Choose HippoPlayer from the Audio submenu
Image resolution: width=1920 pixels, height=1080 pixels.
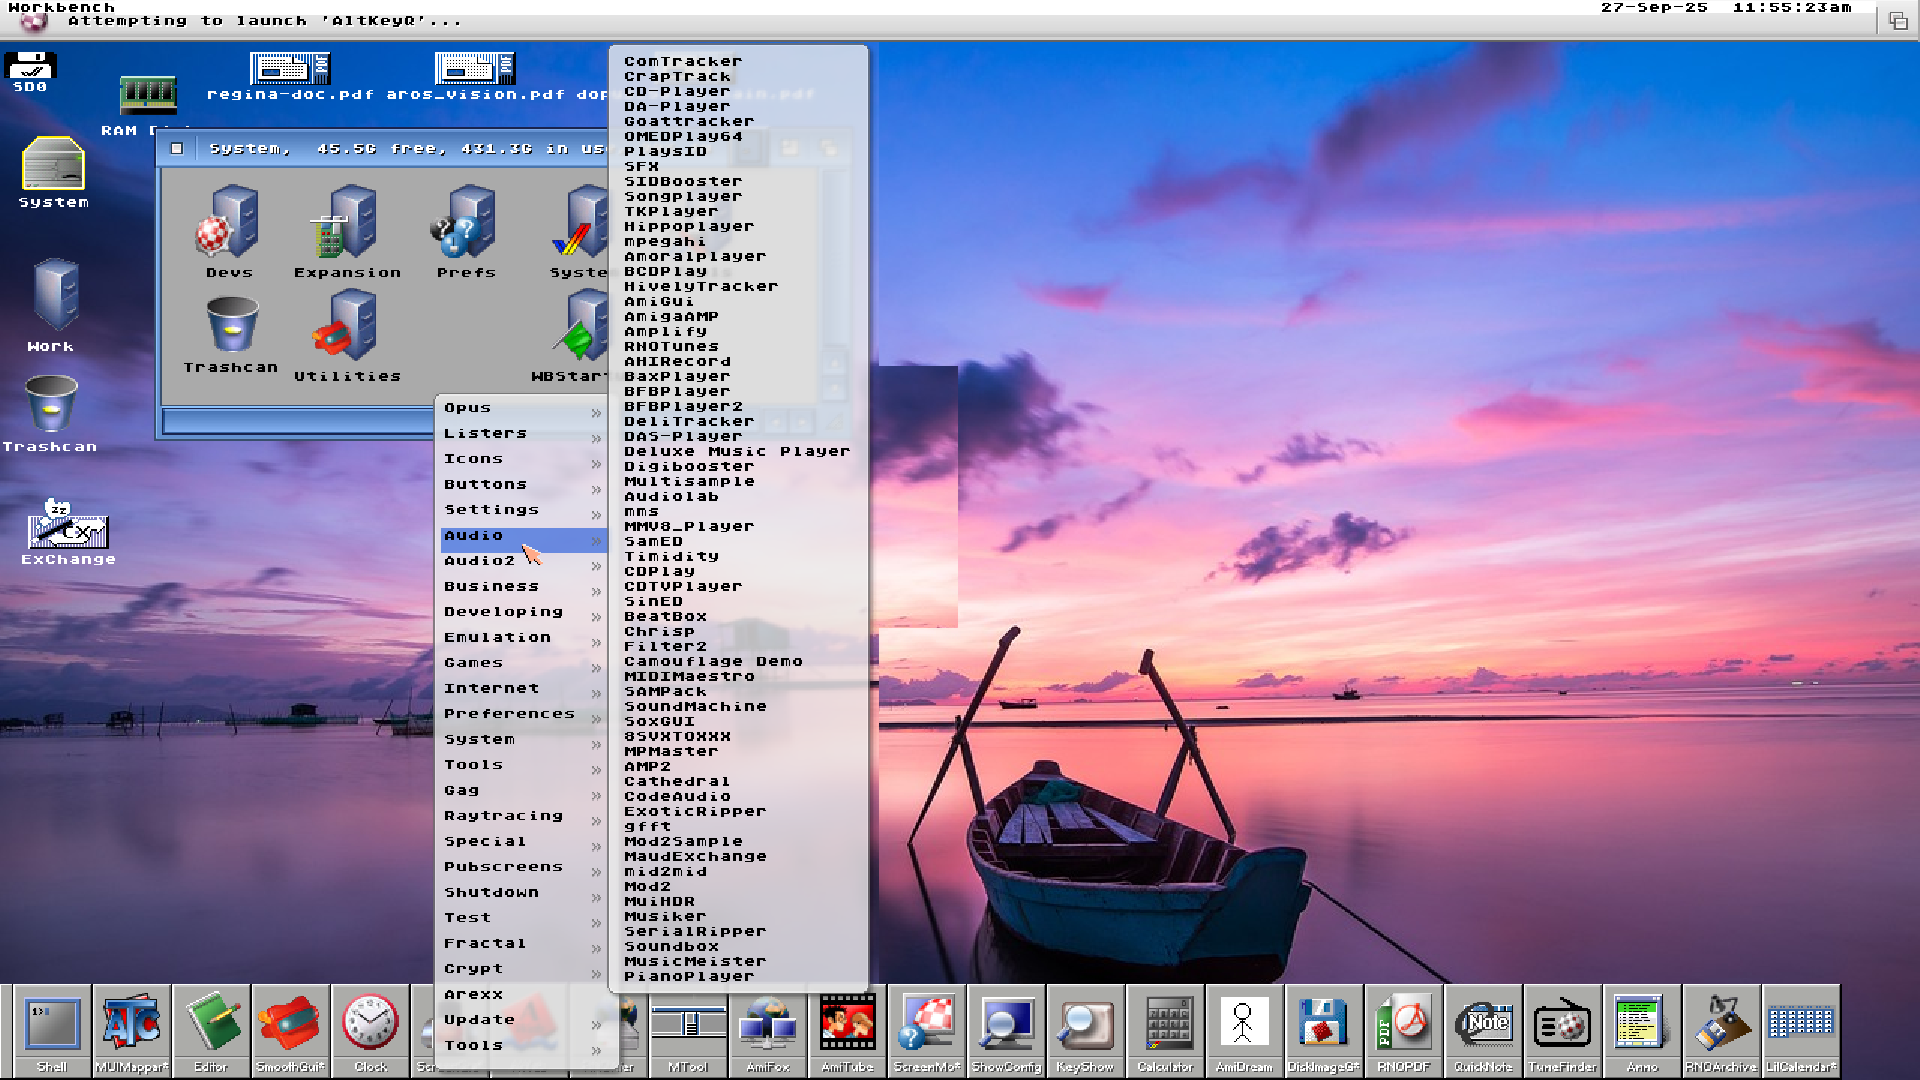pos(688,227)
